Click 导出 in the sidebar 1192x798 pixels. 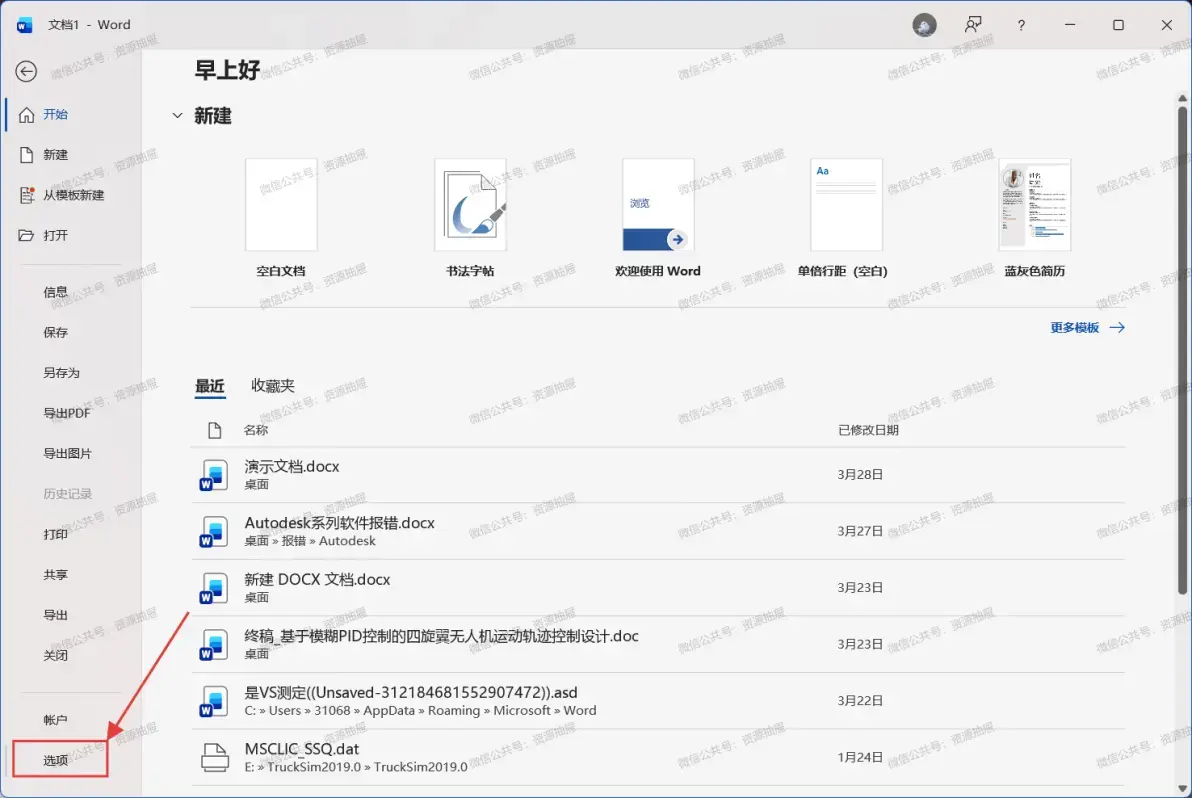(55, 615)
